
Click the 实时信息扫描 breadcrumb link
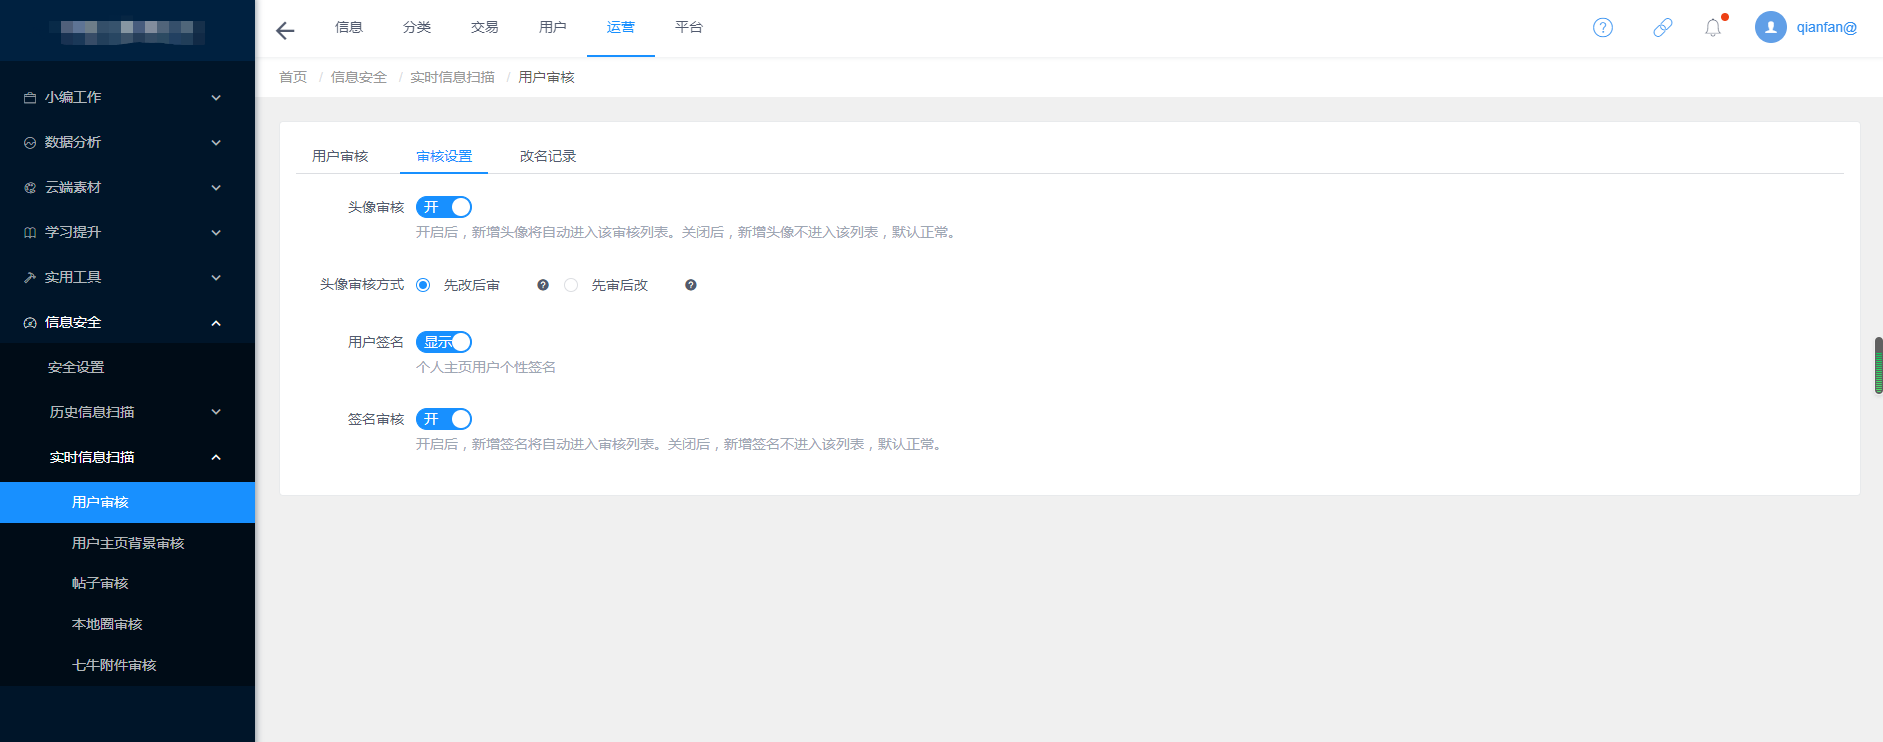pos(452,77)
